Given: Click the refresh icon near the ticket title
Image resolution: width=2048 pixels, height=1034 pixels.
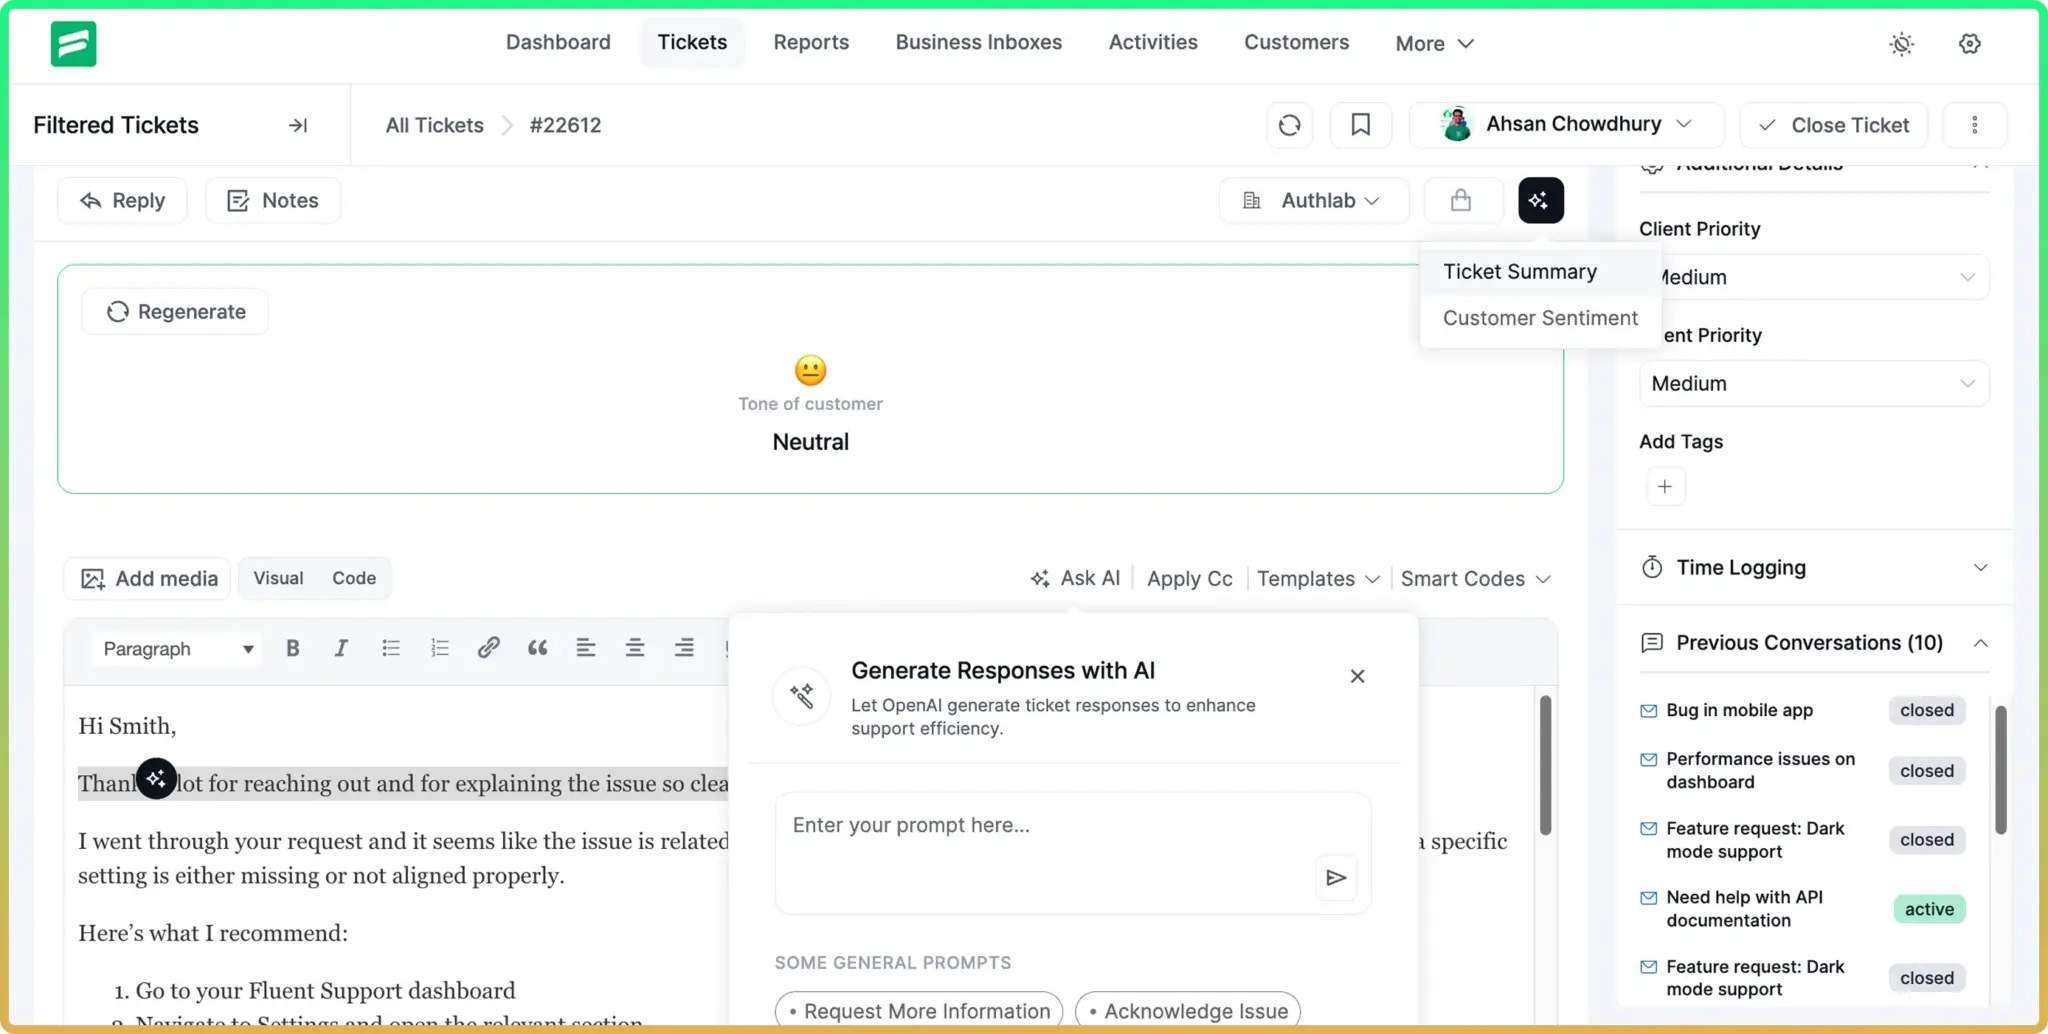Looking at the screenshot, I should click(1289, 124).
